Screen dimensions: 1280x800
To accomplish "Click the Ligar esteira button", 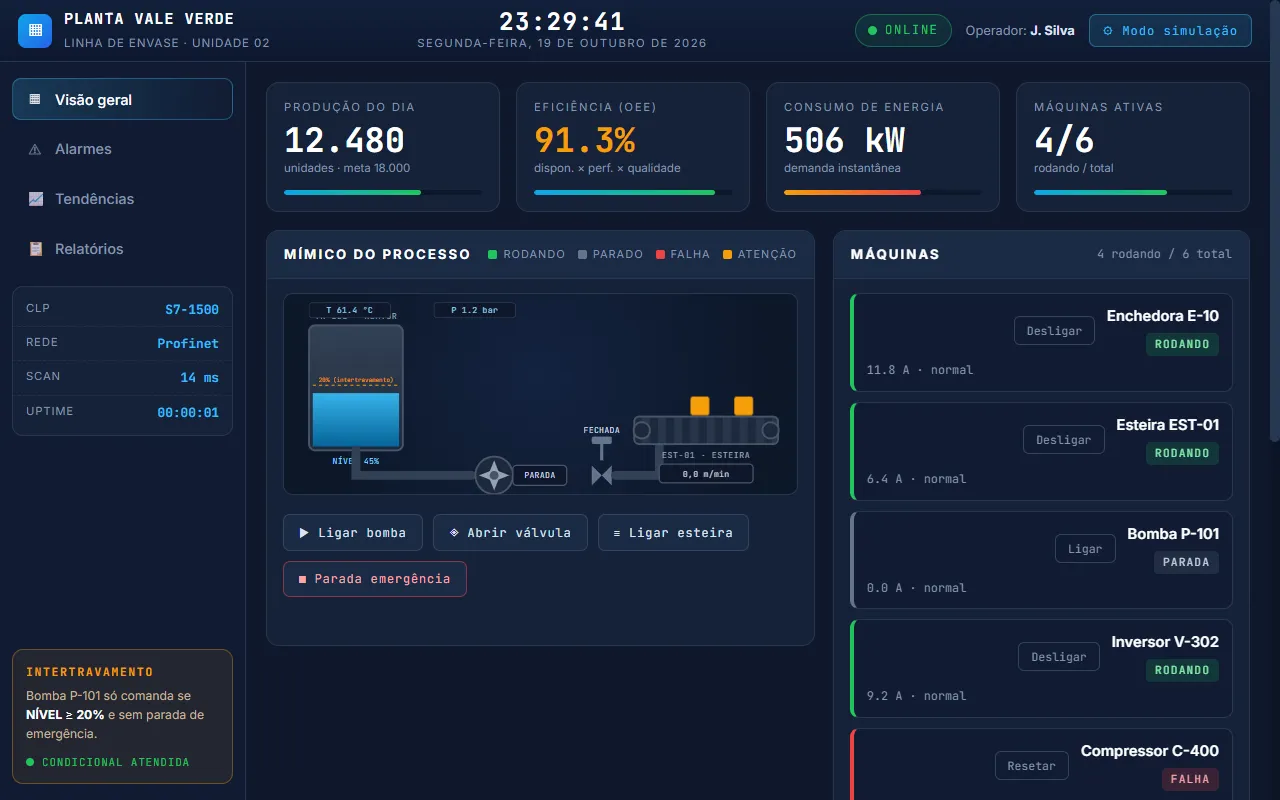I will point(673,533).
